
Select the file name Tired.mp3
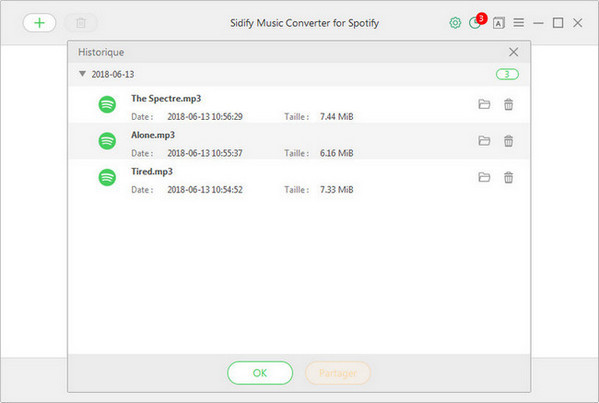(x=152, y=172)
